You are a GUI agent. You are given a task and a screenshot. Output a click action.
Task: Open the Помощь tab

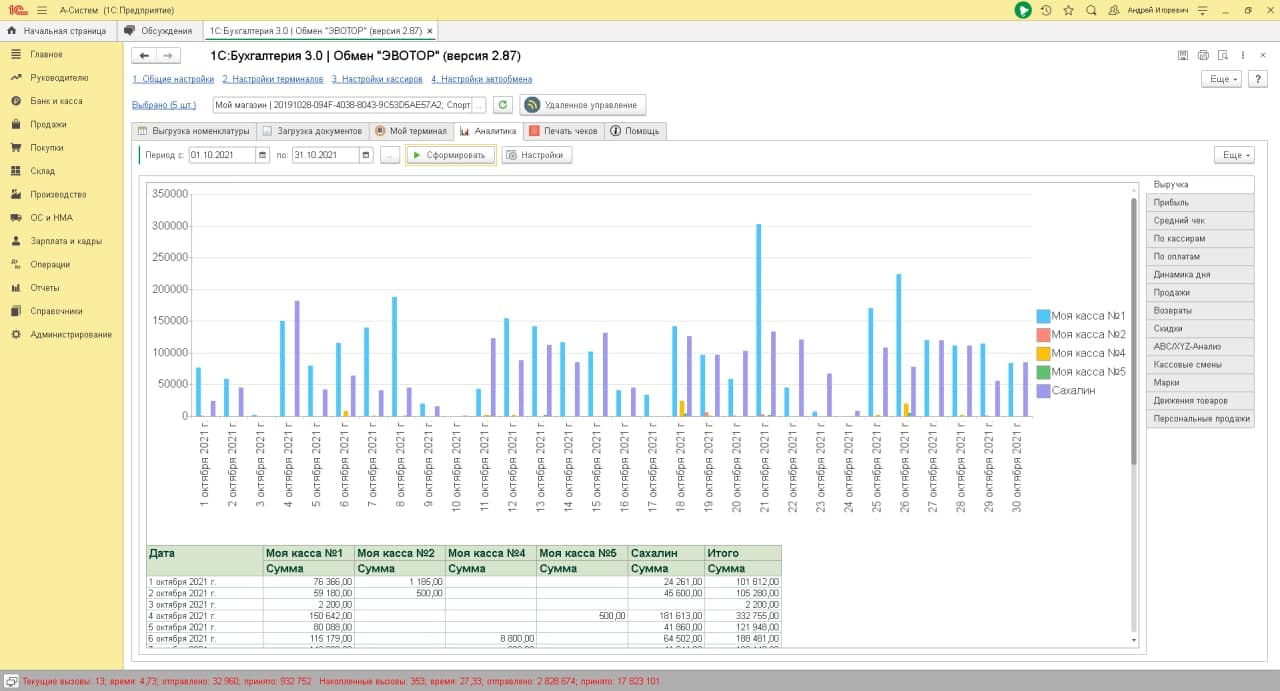[635, 131]
